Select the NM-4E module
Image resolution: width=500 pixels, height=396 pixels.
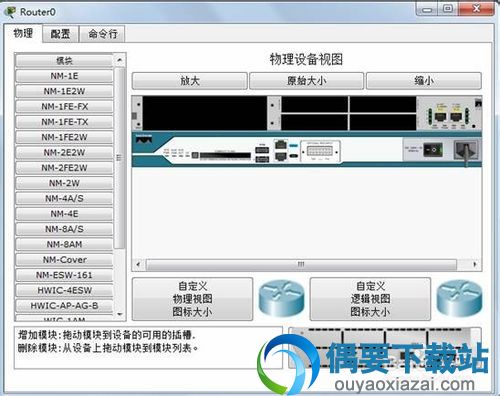click(x=64, y=214)
